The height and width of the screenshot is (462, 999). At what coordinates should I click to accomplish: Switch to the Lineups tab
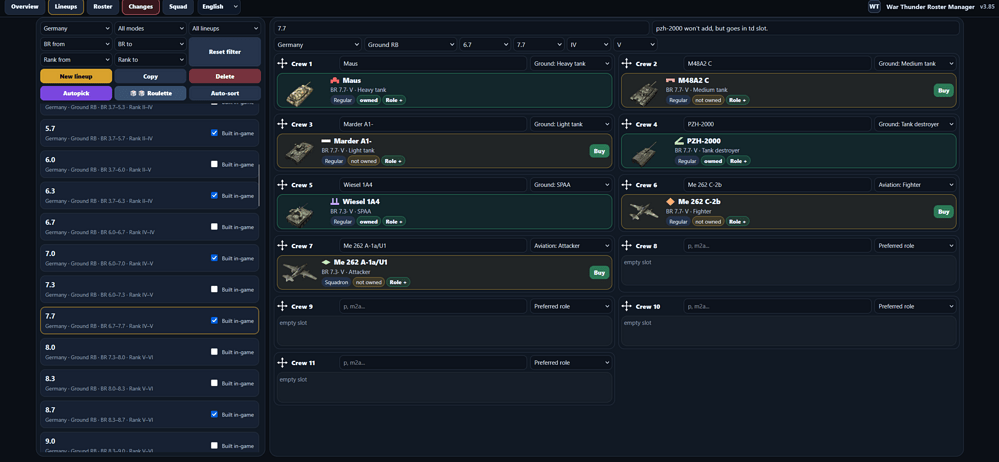coord(66,6)
